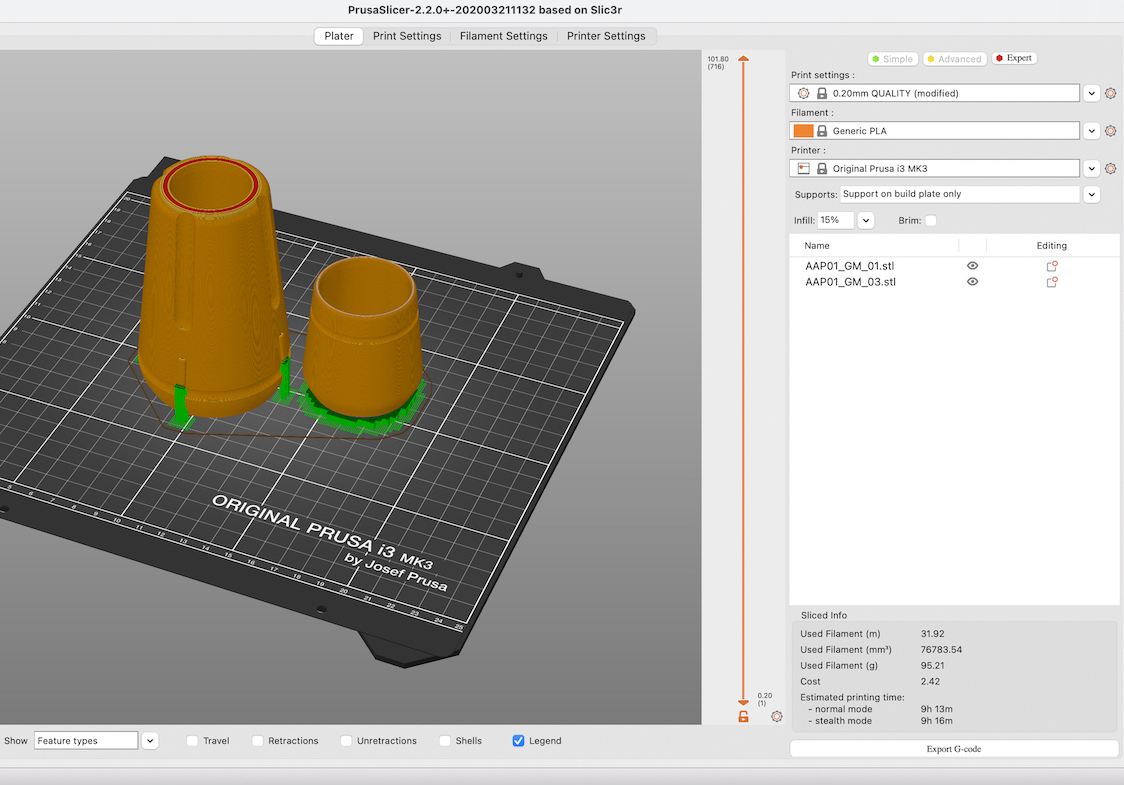This screenshot has height=785, width=1124.
Task: Open the Print Settings tab
Action: 406,36
